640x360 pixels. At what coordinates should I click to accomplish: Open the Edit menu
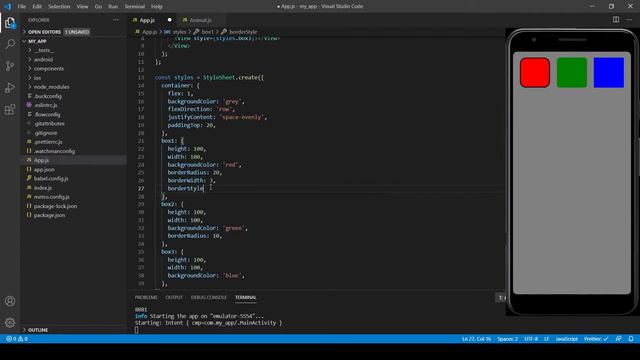[37, 7]
